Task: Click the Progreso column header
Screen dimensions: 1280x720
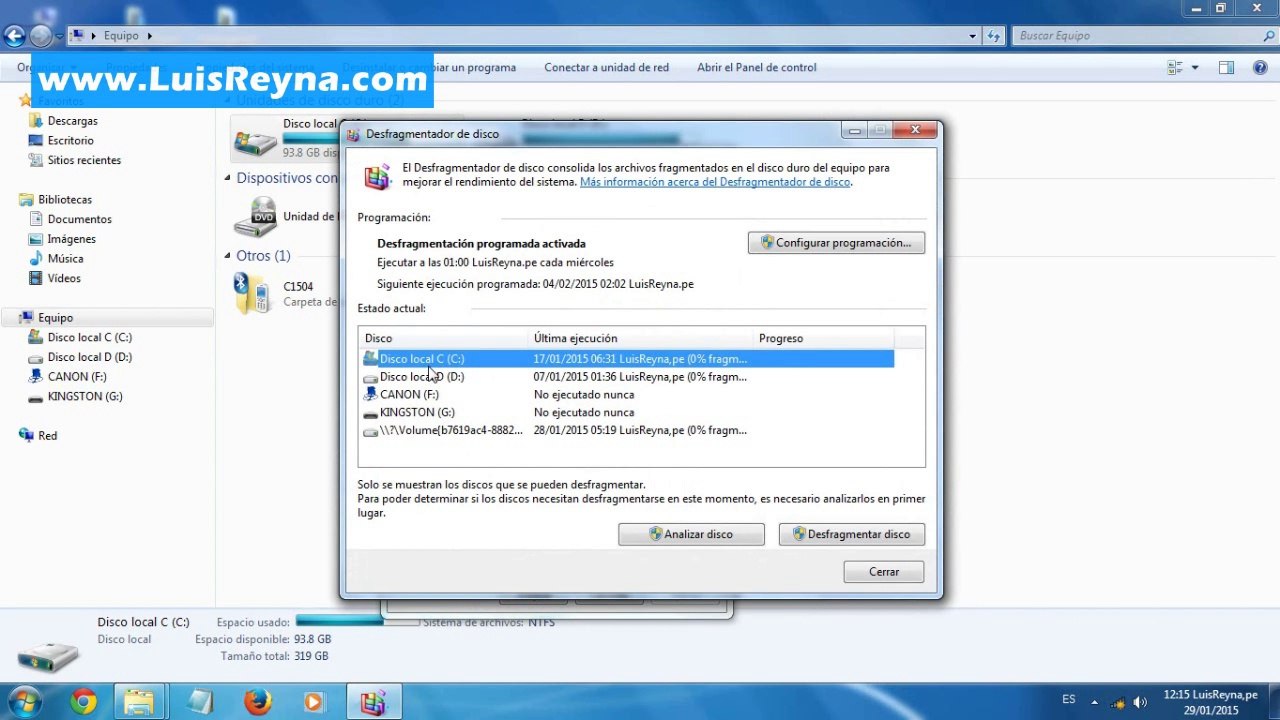Action: [x=823, y=338]
